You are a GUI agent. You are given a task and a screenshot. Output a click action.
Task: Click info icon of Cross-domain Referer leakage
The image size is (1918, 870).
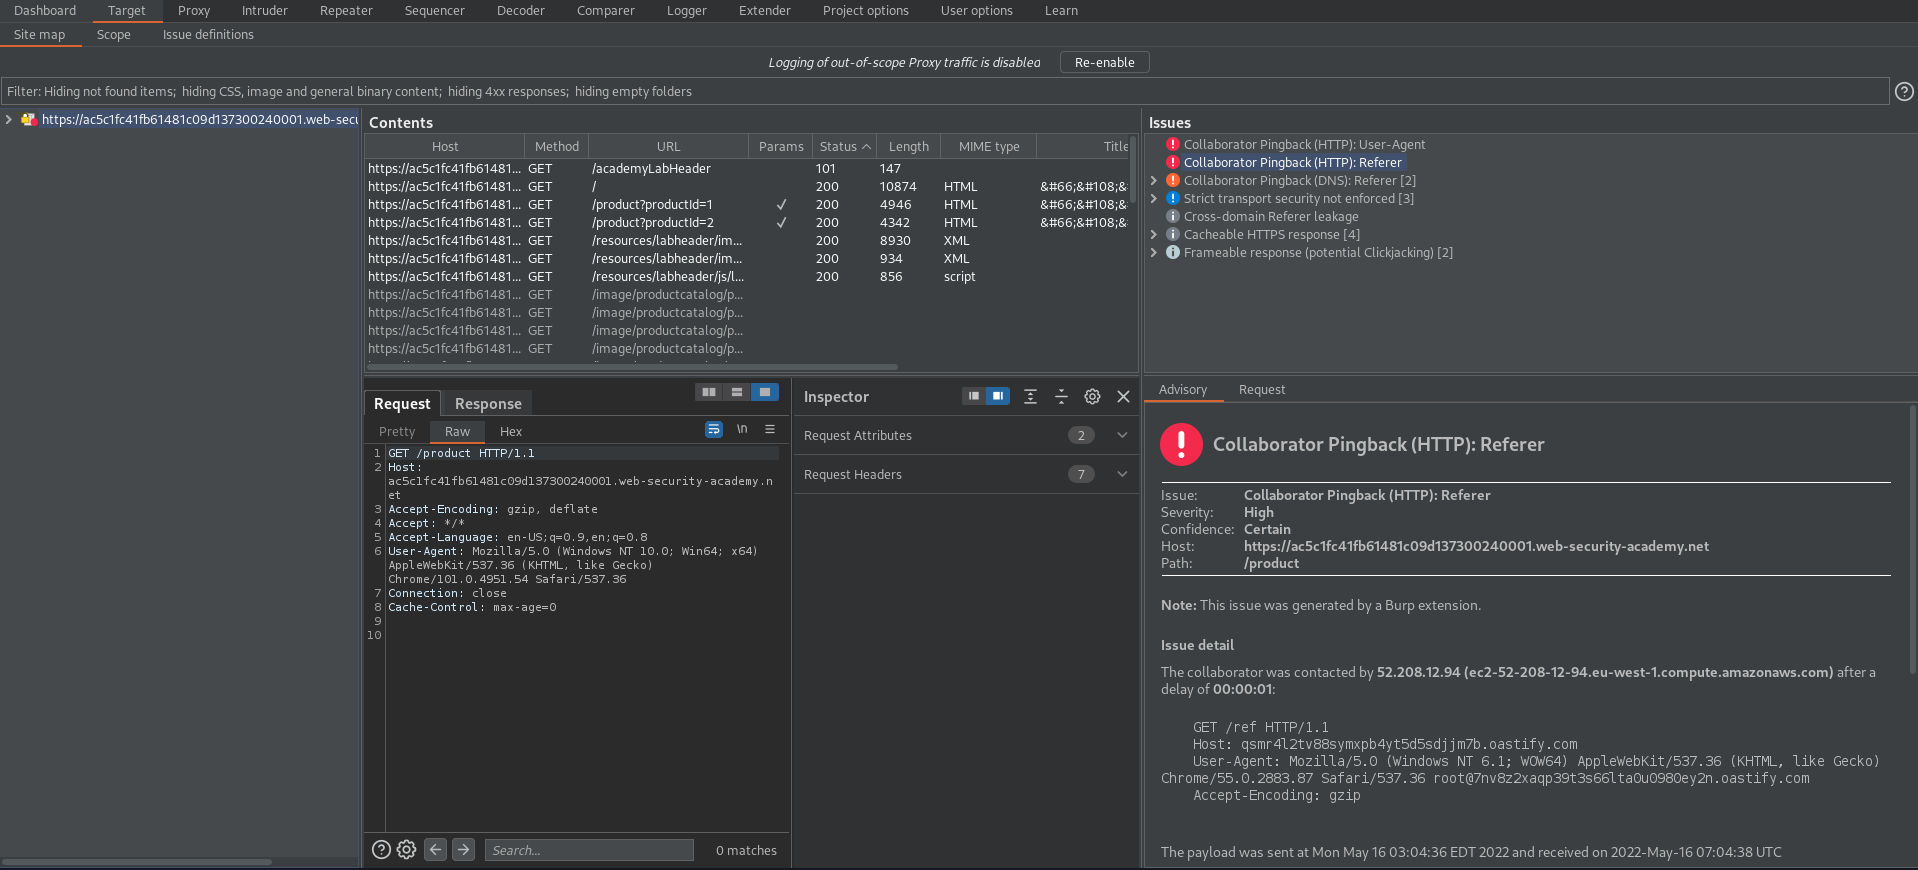coord(1173,216)
